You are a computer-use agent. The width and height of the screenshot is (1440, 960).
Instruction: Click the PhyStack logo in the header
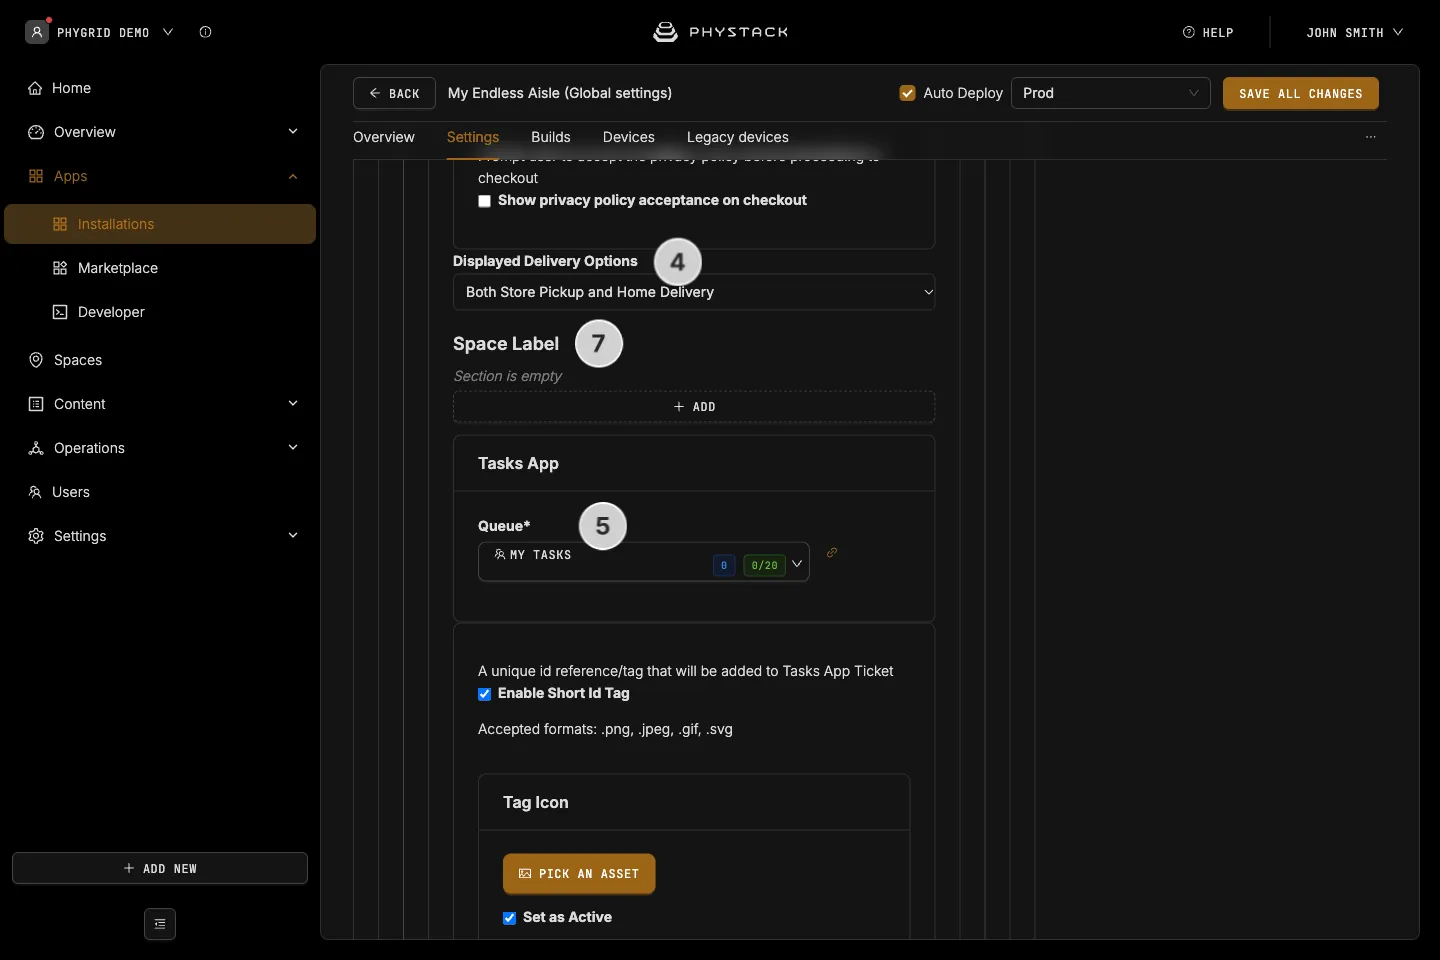coord(720,32)
